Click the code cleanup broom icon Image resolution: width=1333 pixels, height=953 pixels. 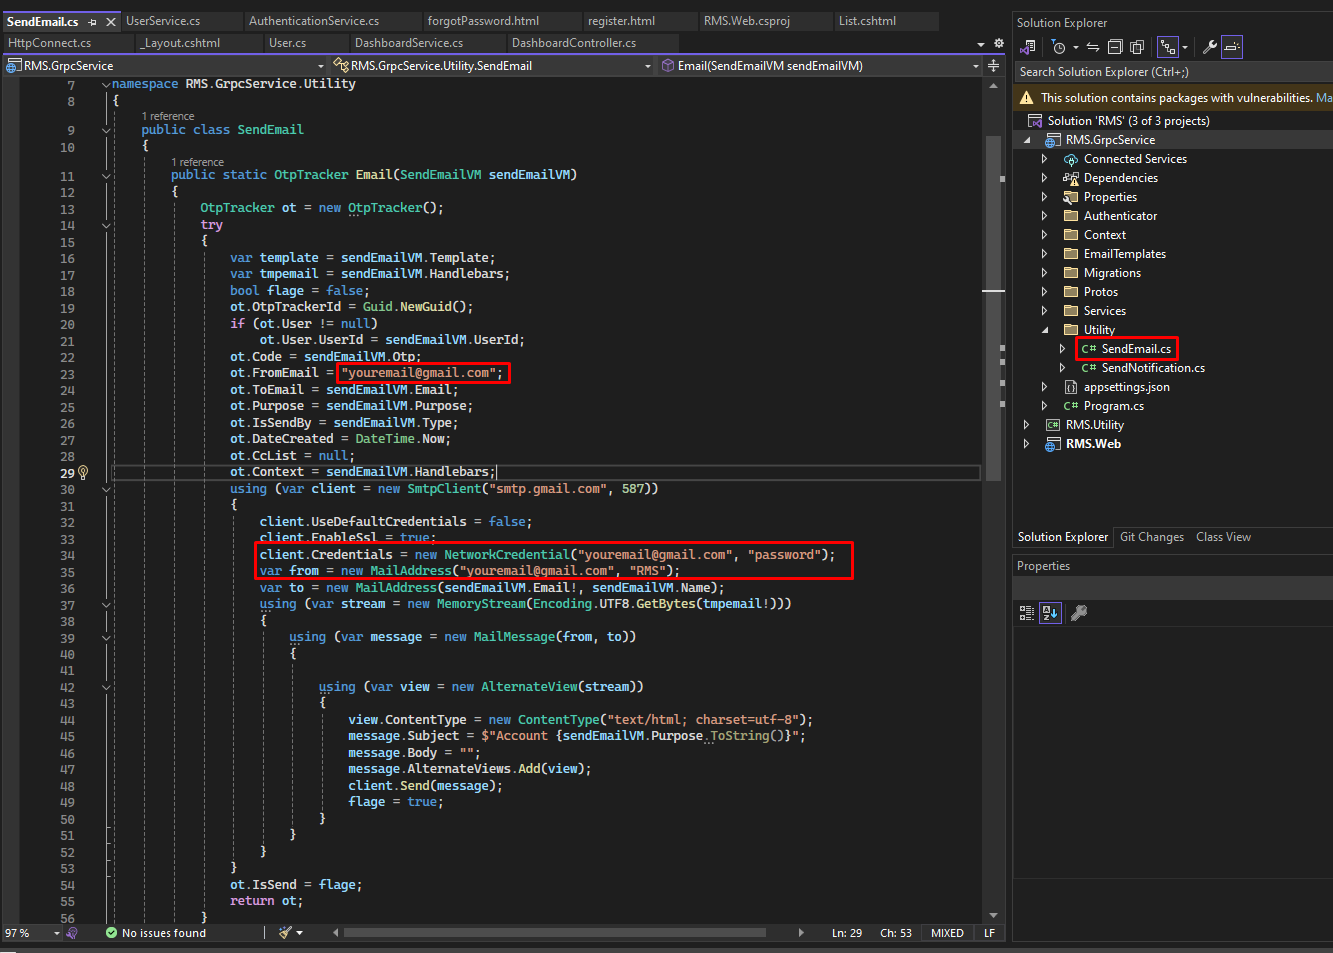286,933
